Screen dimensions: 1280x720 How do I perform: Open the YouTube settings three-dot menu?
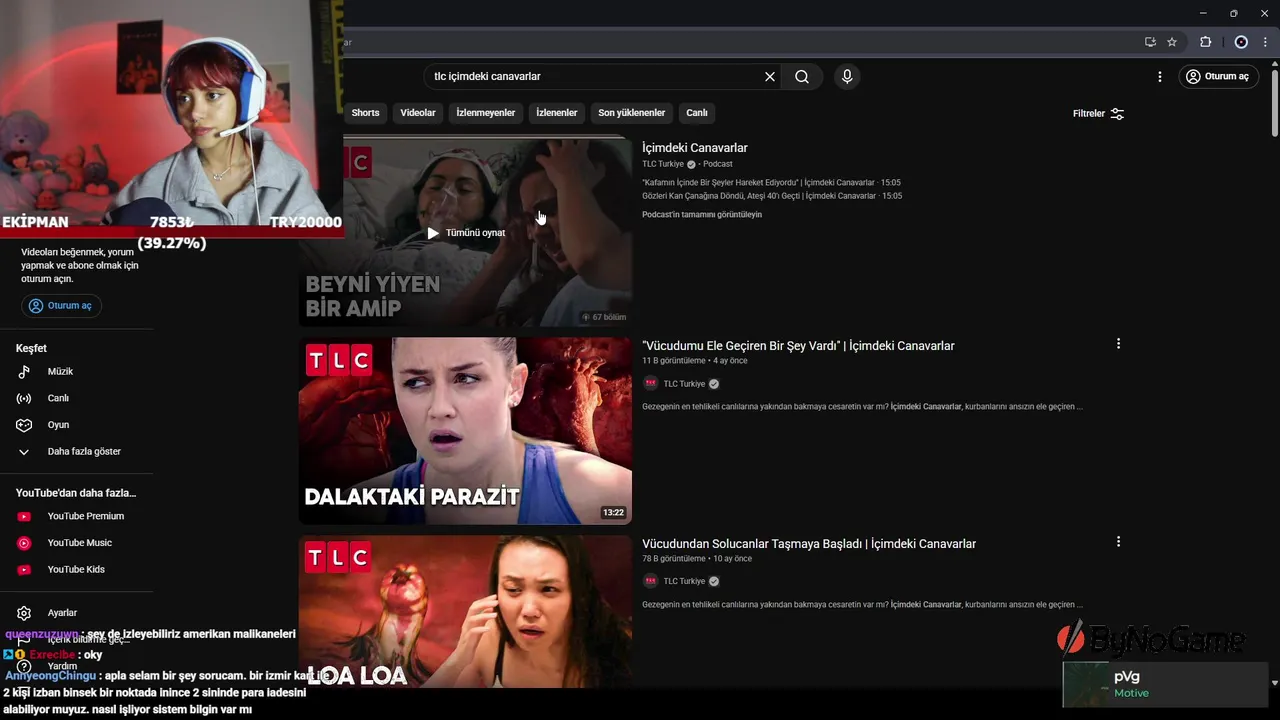point(1160,77)
